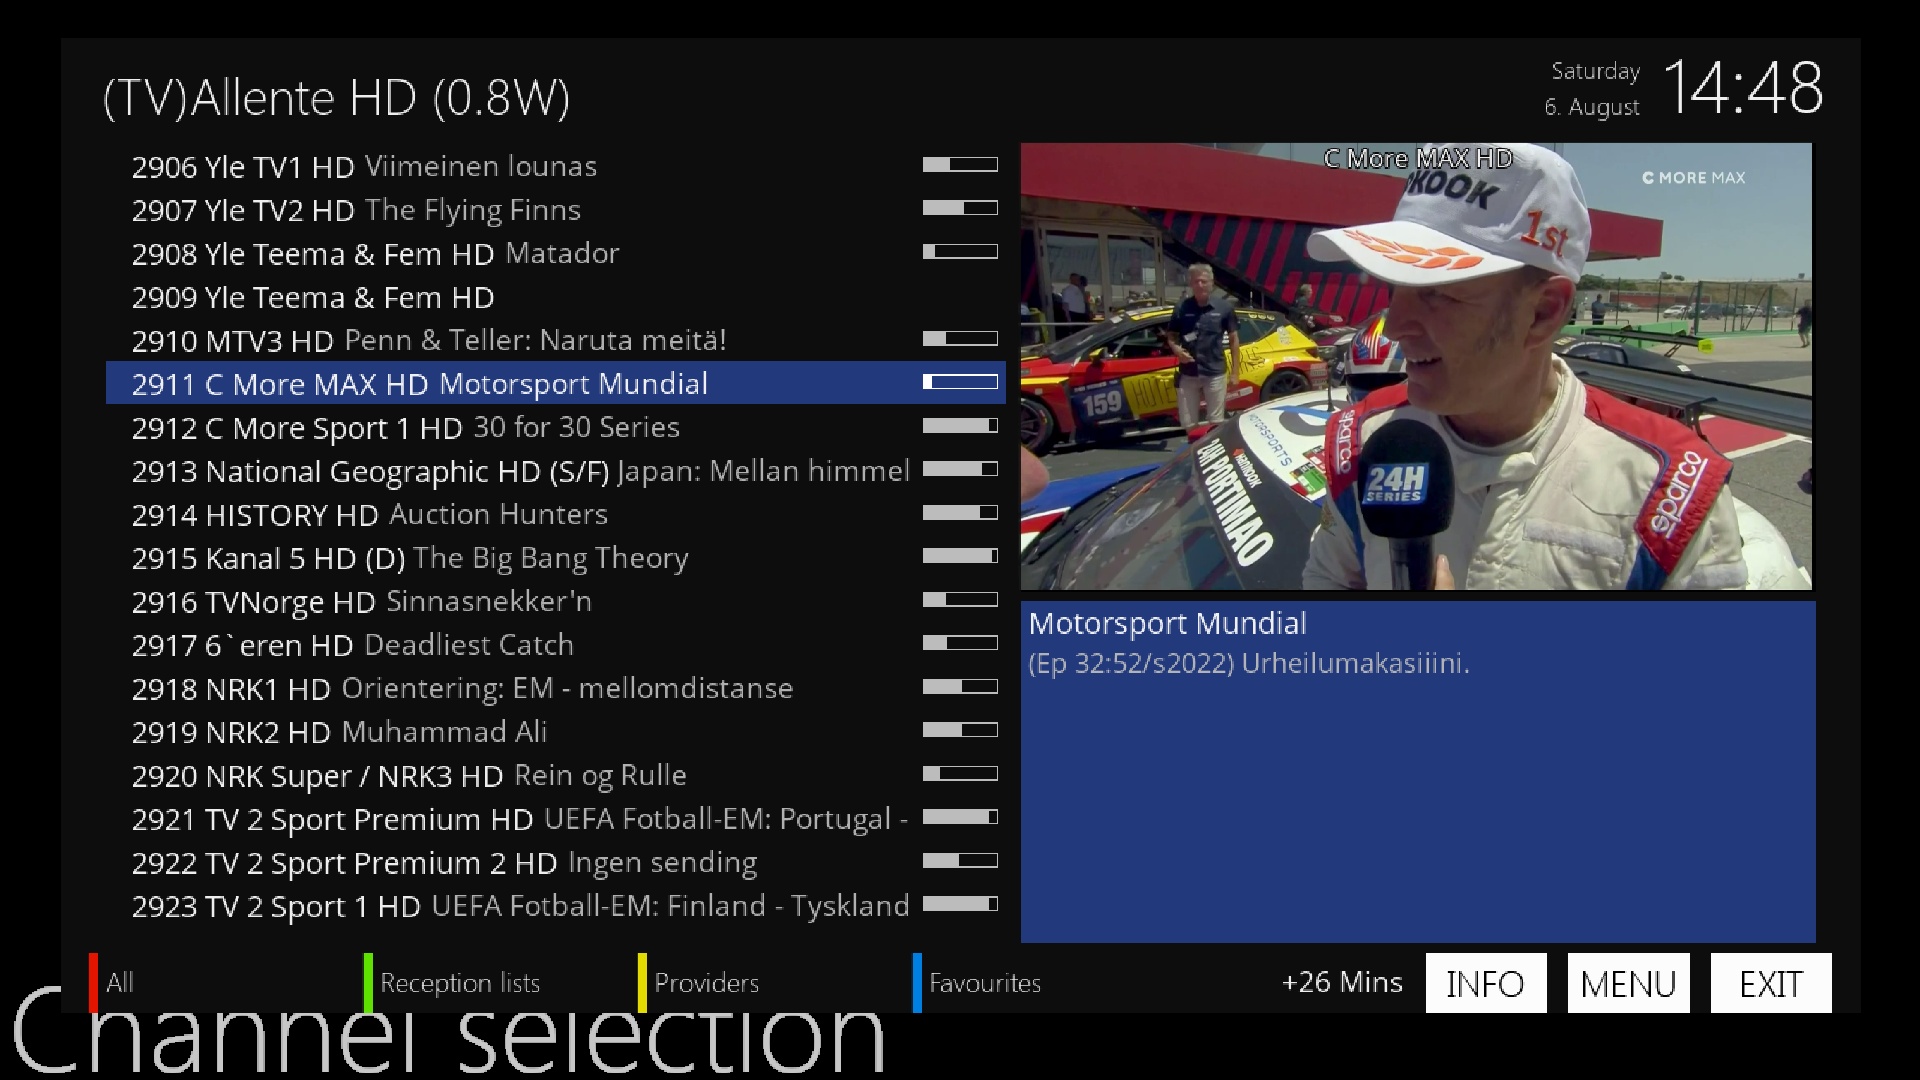Screen dimensions: 1920x1080
Task: Select channel 2920 NRK Super / NRK3 HD
Action: (555, 775)
